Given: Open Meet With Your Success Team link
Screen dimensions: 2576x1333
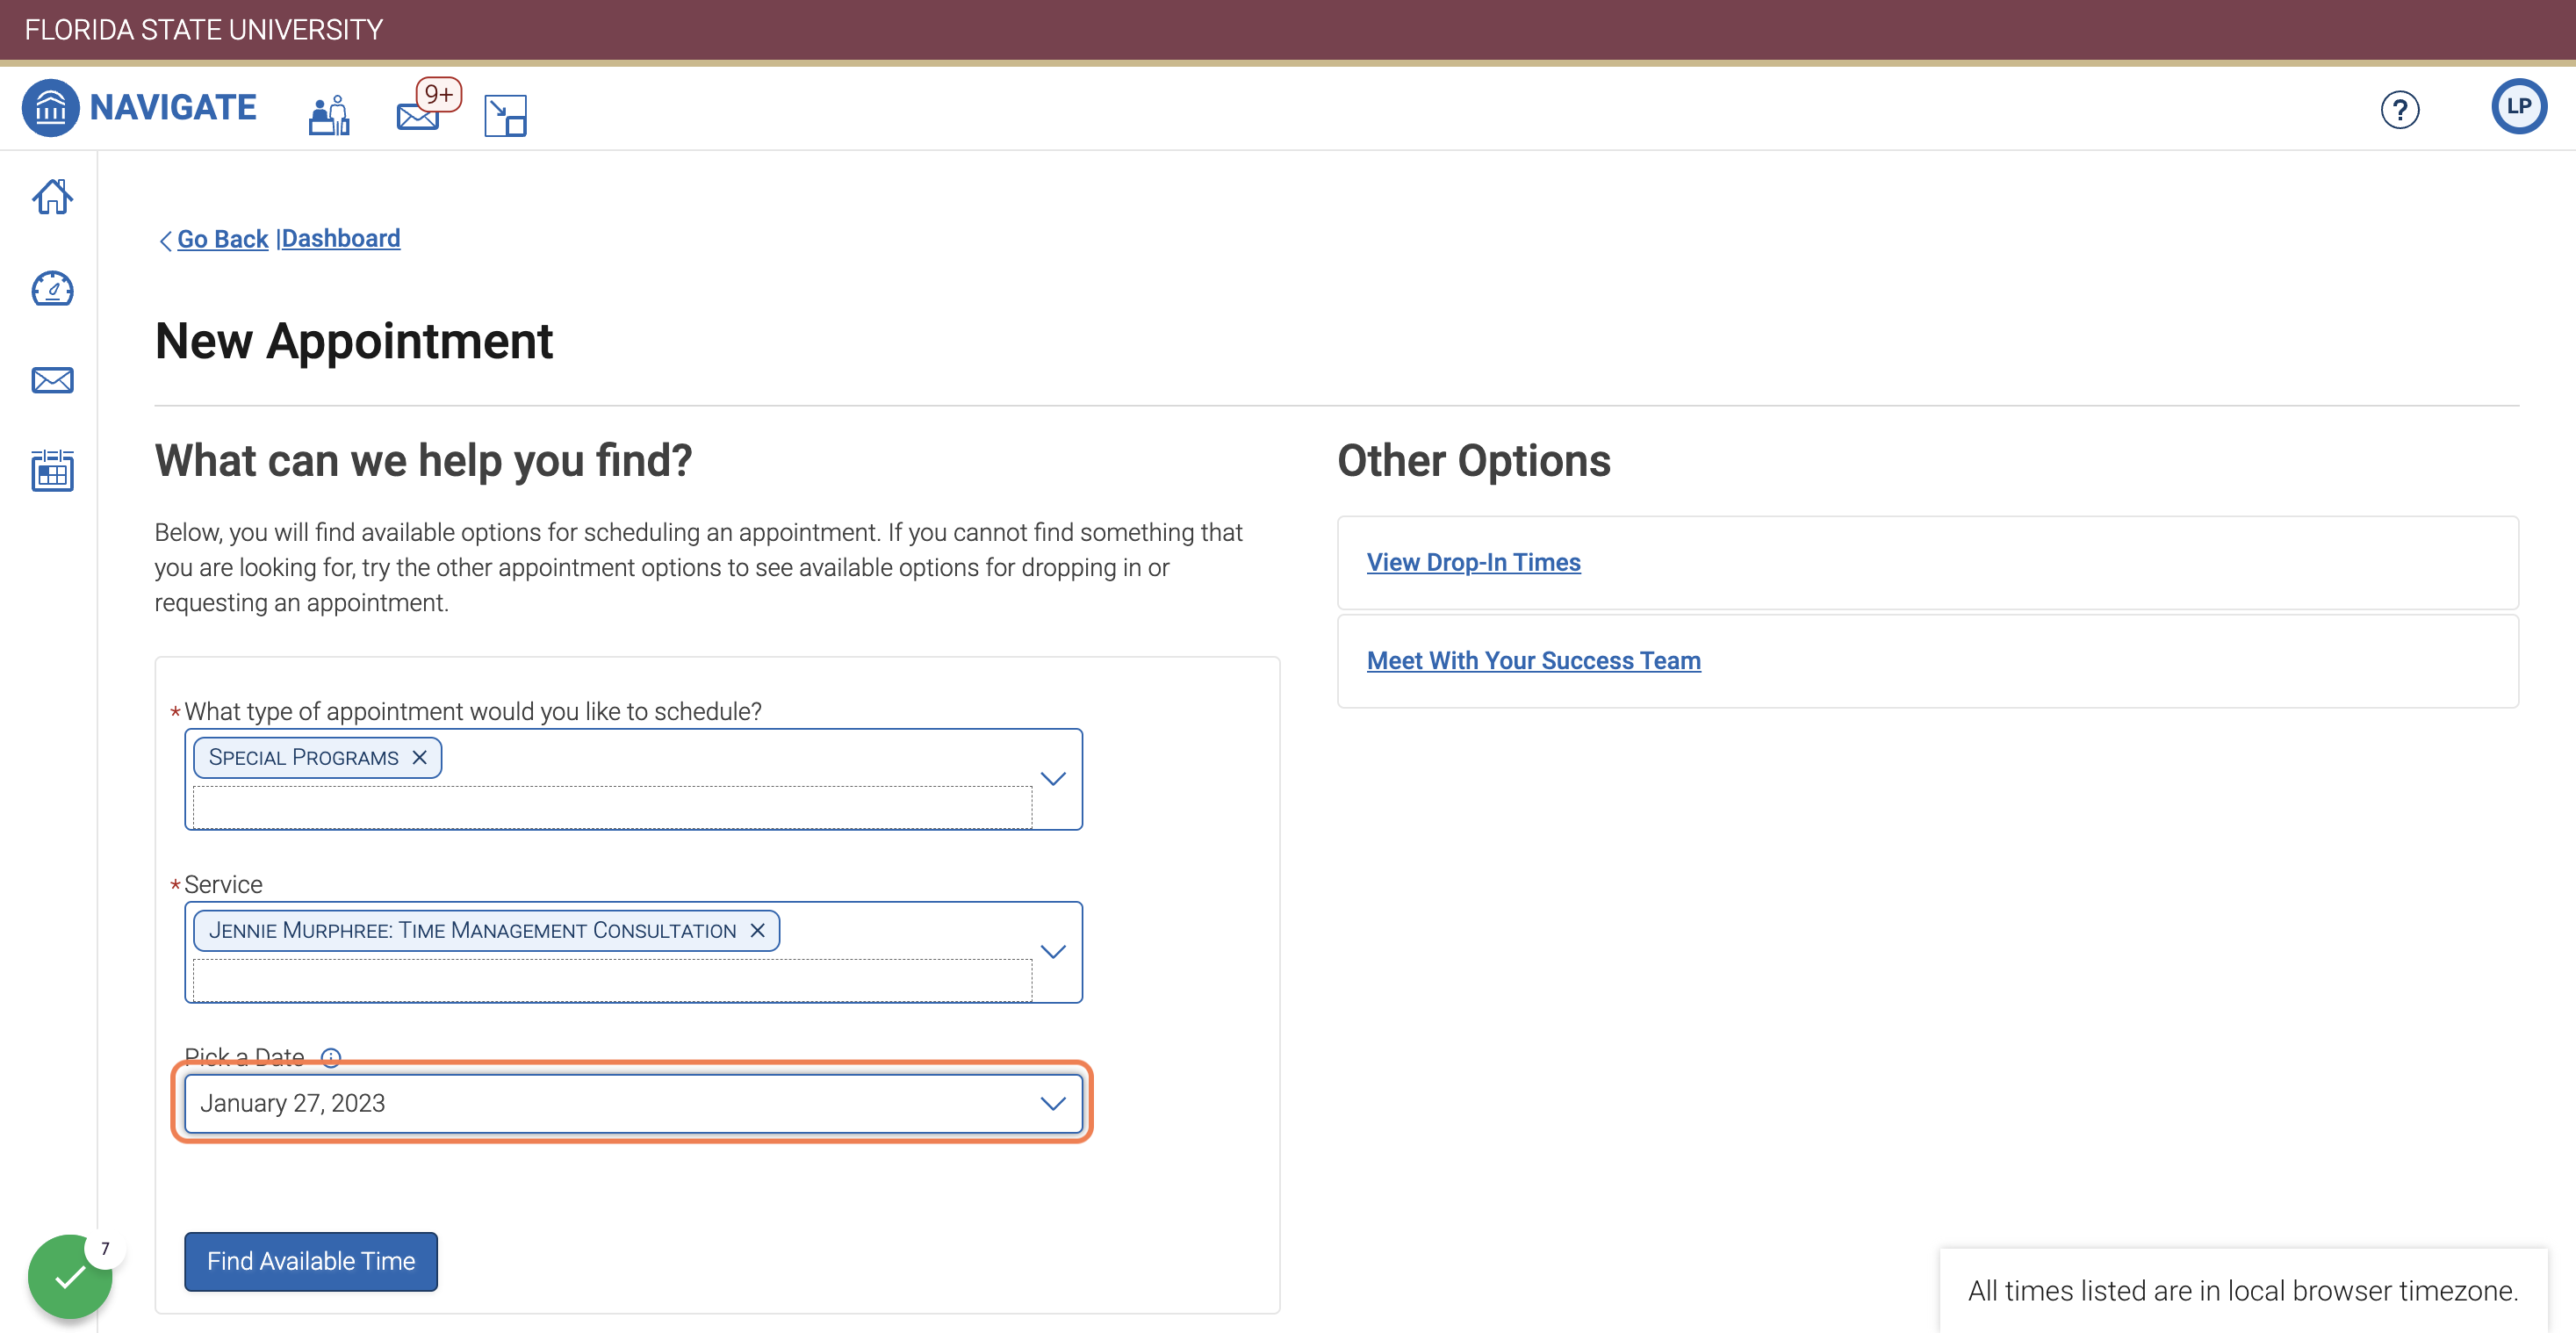Looking at the screenshot, I should (x=1533, y=660).
